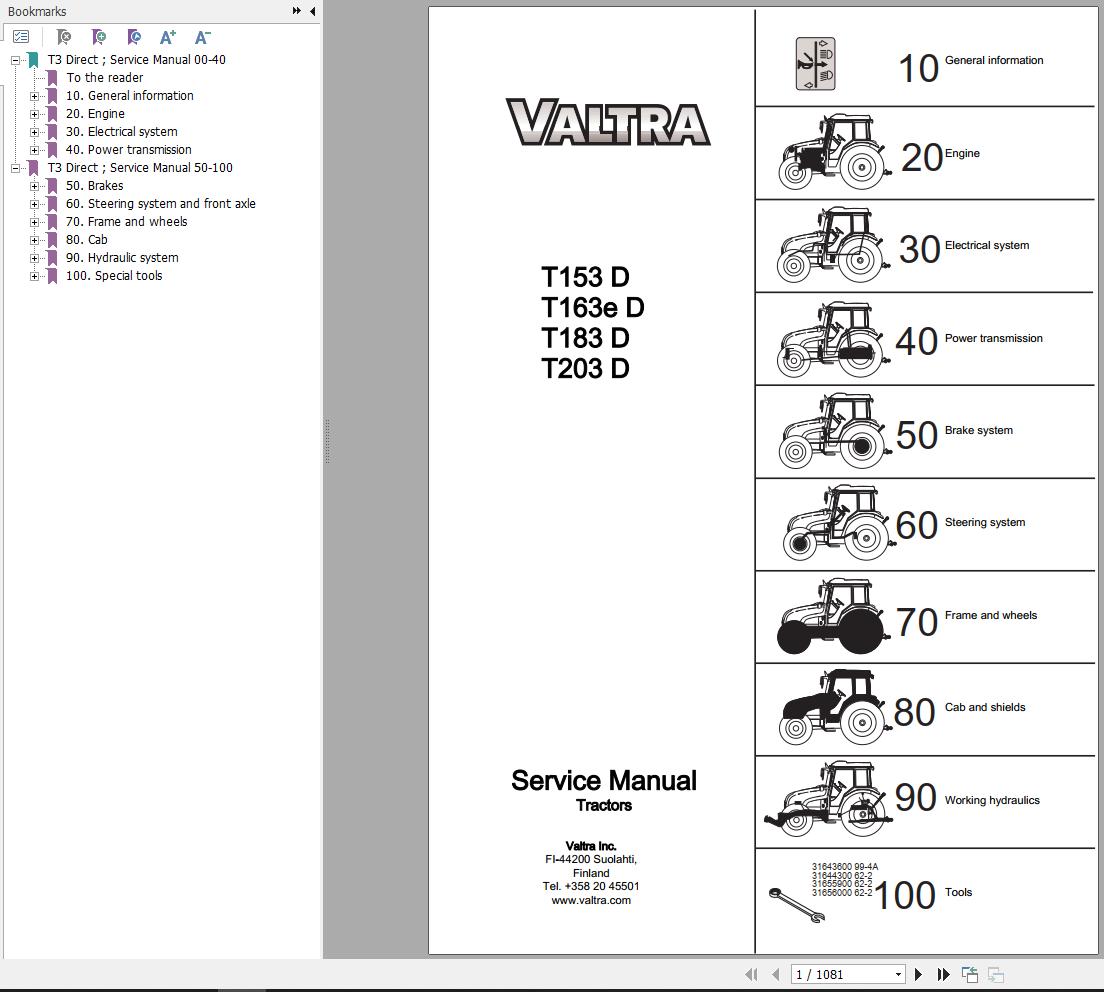This screenshot has height=992, width=1104.
Task: Expand the 100. Special tools bookmark
Action: (34, 277)
